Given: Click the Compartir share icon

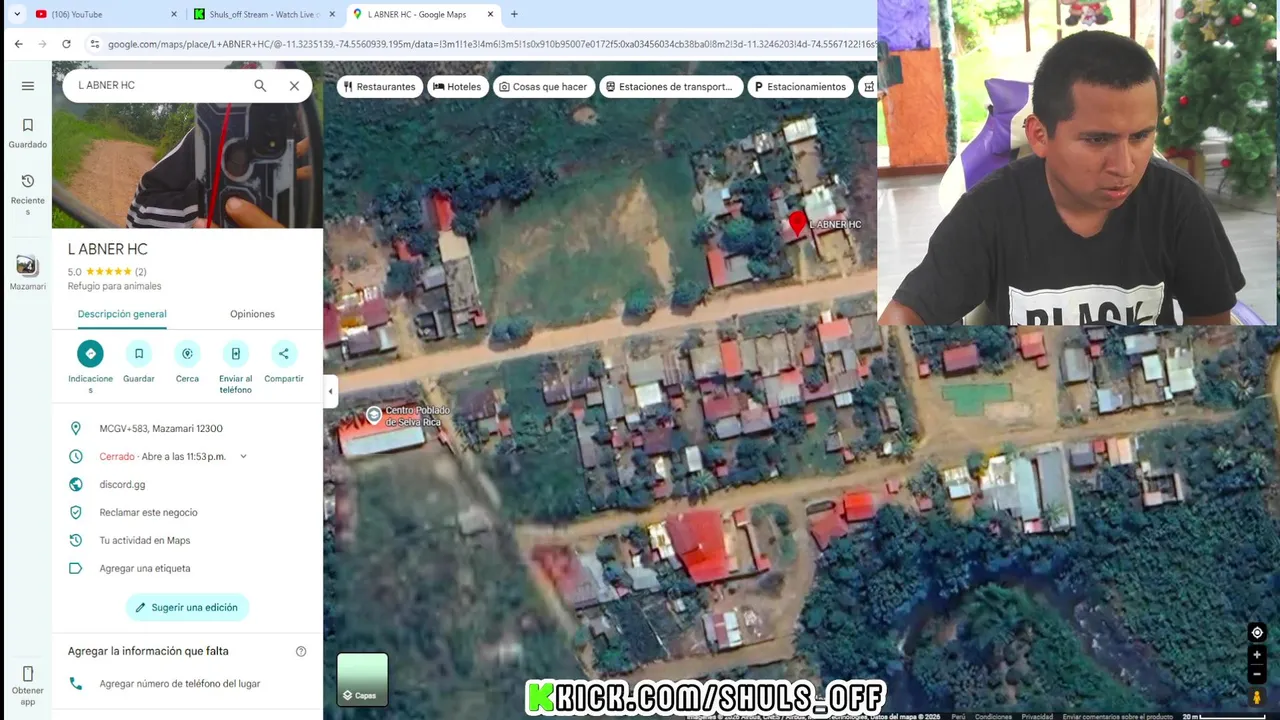Looking at the screenshot, I should tap(284, 353).
